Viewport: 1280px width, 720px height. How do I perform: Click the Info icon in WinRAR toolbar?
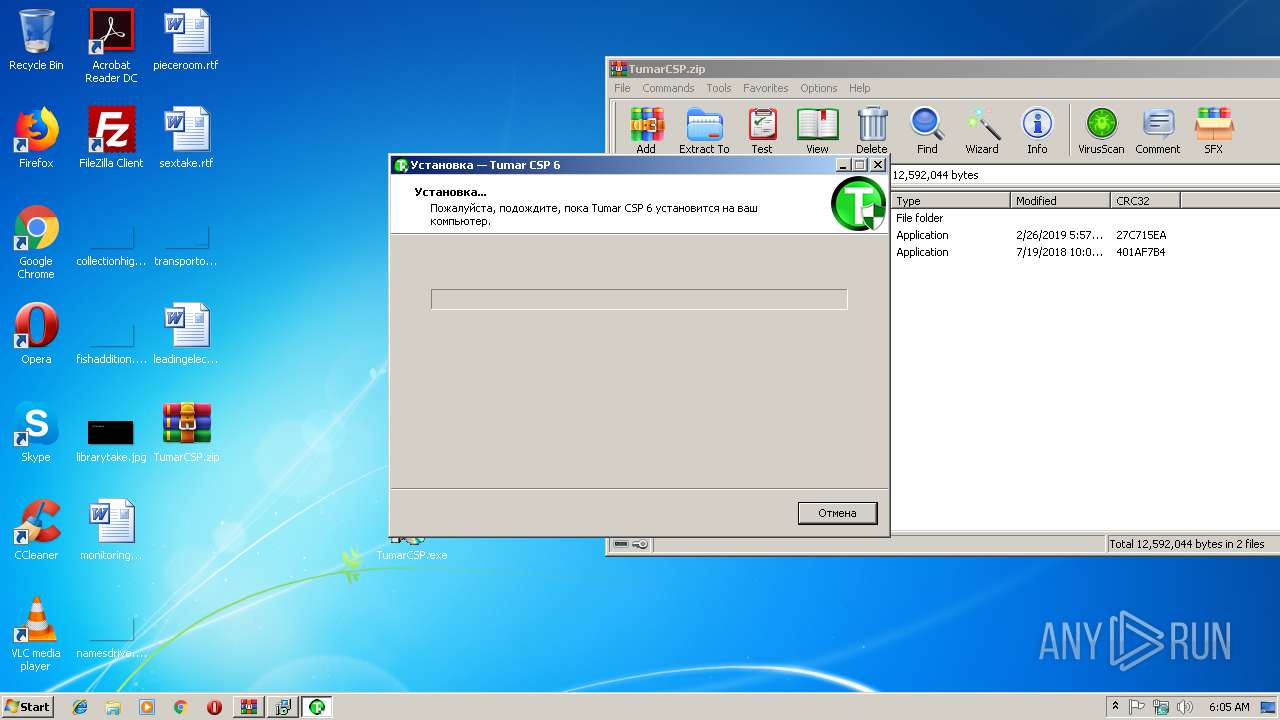point(1037,131)
